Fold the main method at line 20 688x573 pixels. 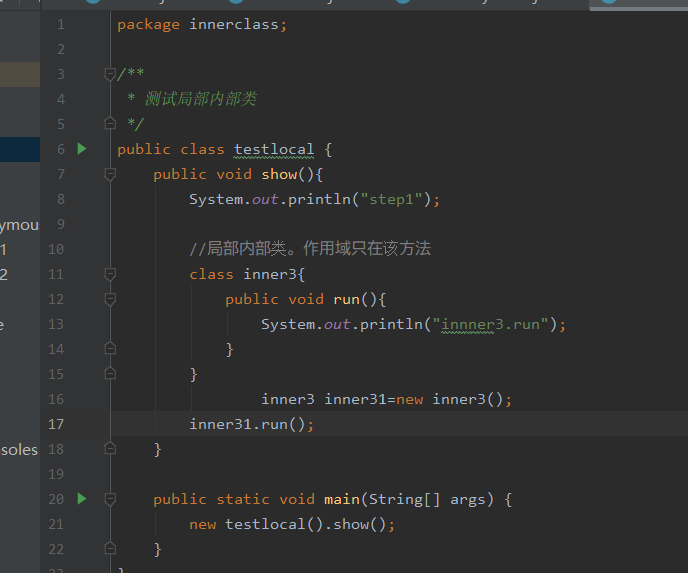tap(110, 499)
